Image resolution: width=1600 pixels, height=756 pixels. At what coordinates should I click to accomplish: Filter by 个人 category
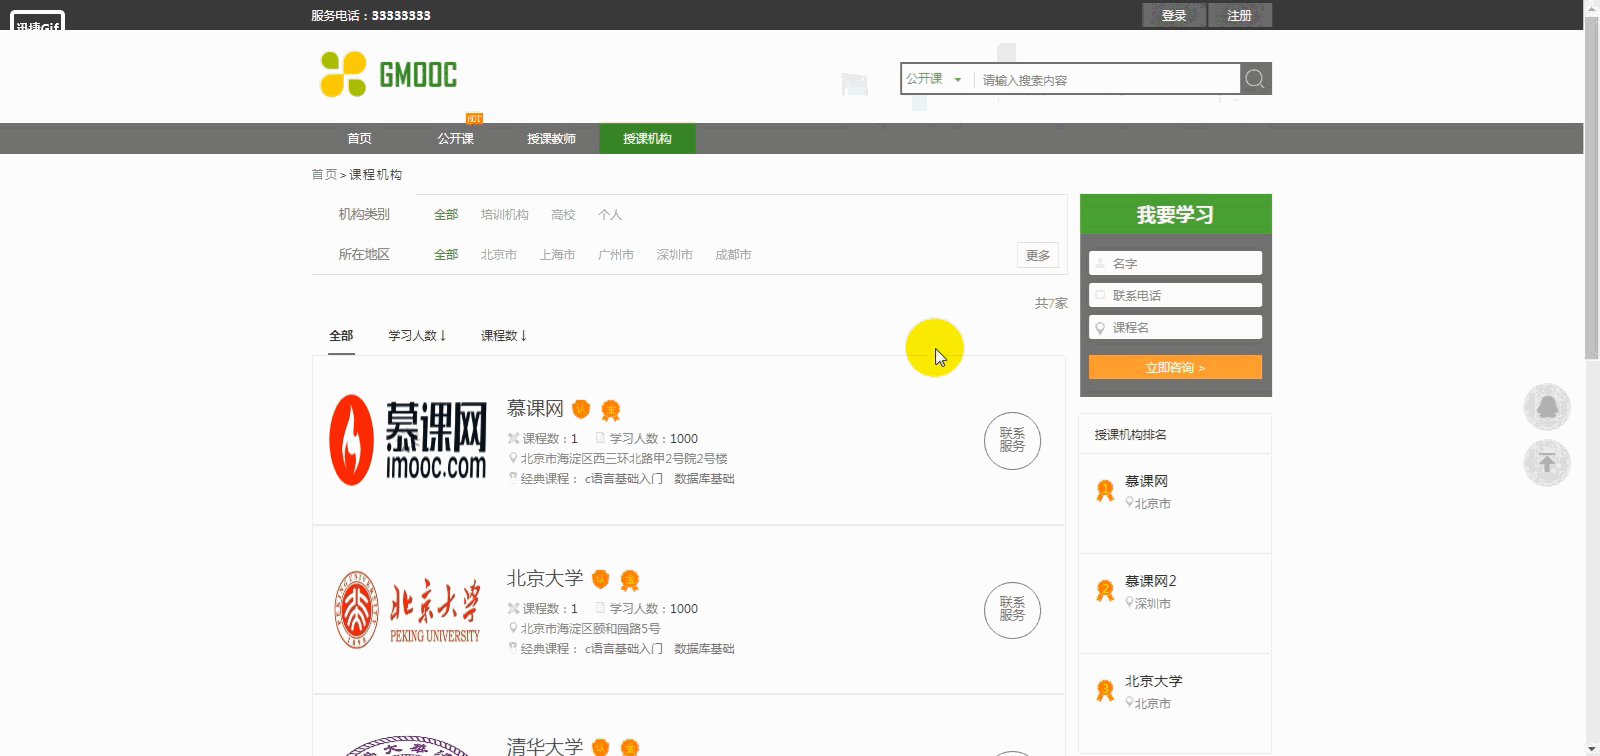(x=610, y=215)
